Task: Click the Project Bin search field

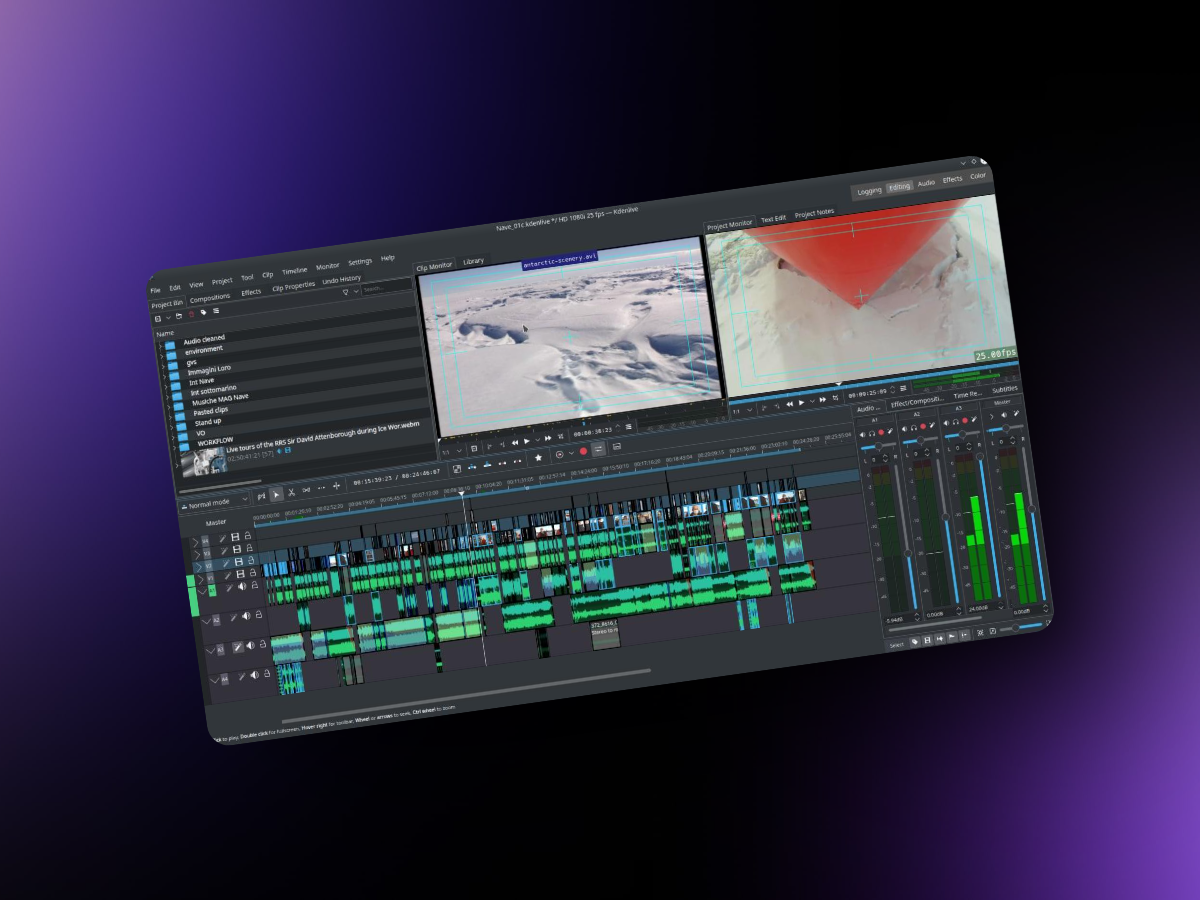Action: pos(385,288)
